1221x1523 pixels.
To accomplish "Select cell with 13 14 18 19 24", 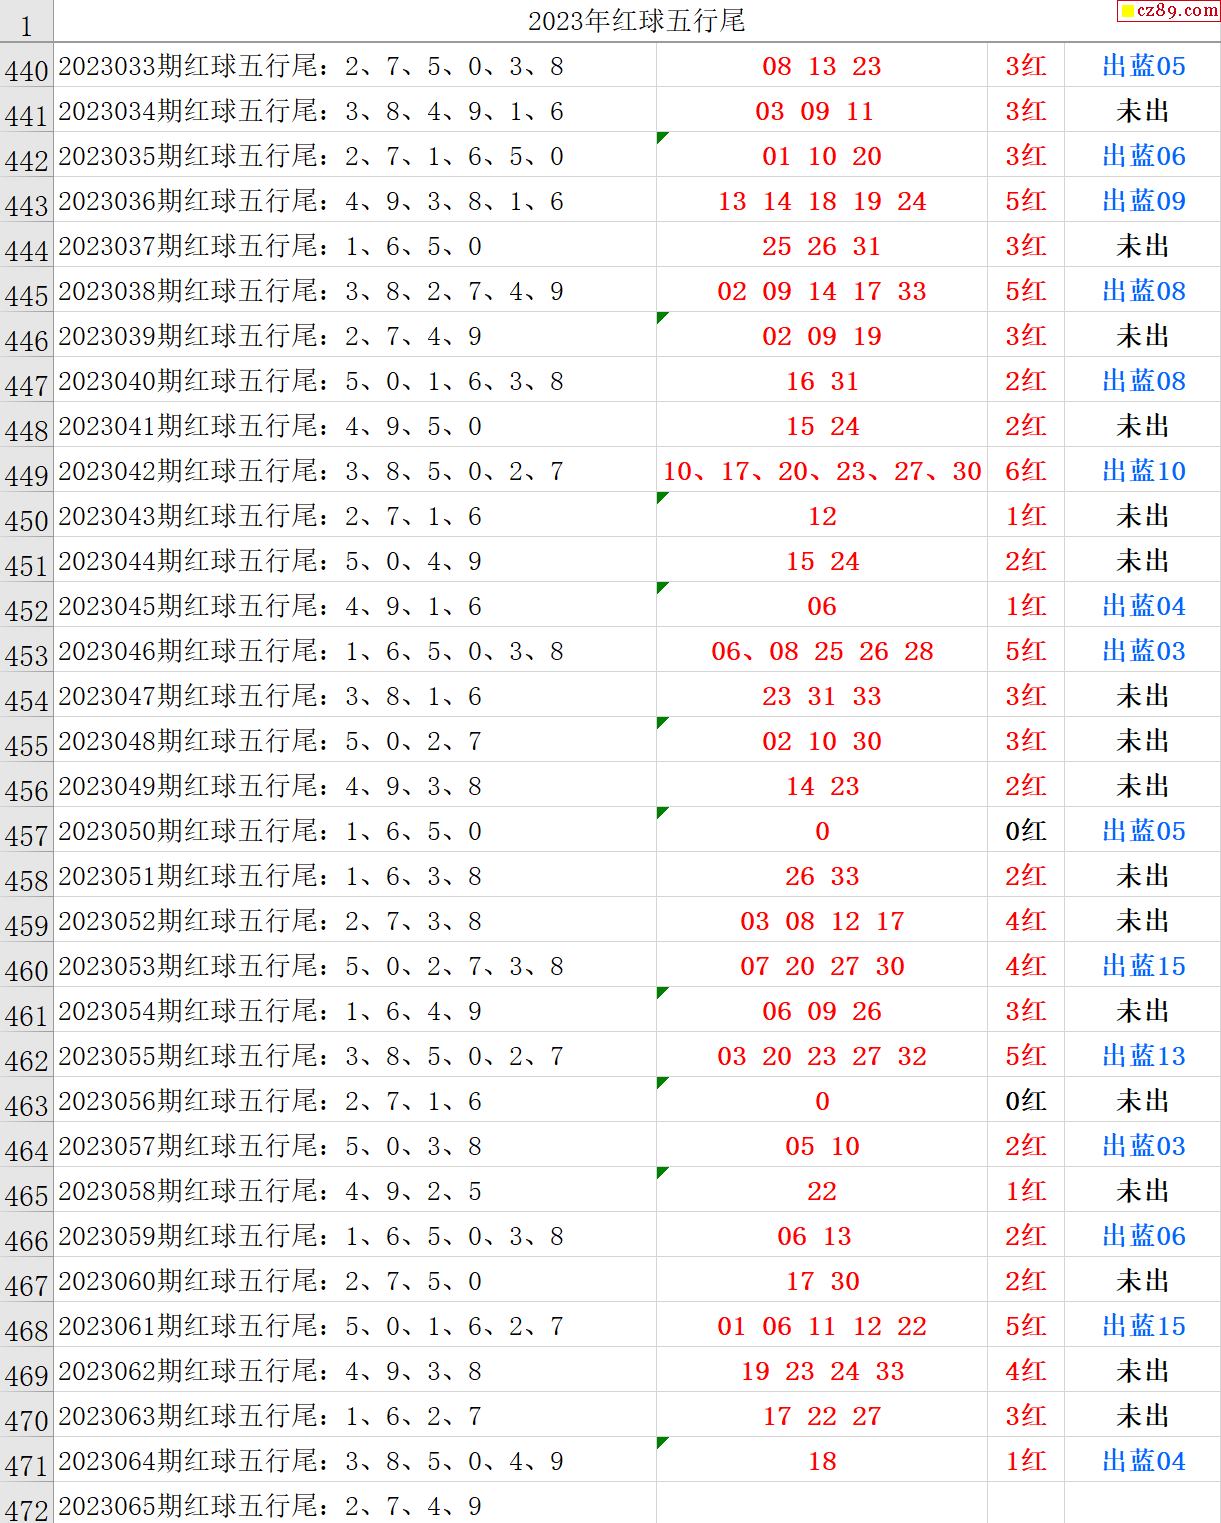I will (x=821, y=201).
